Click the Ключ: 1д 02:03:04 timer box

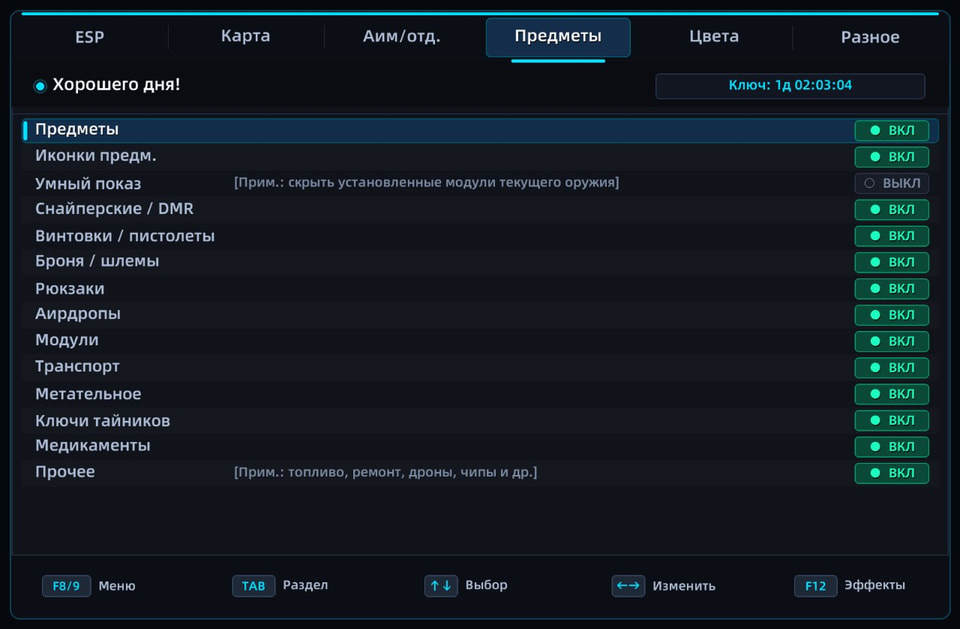coord(790,86)
